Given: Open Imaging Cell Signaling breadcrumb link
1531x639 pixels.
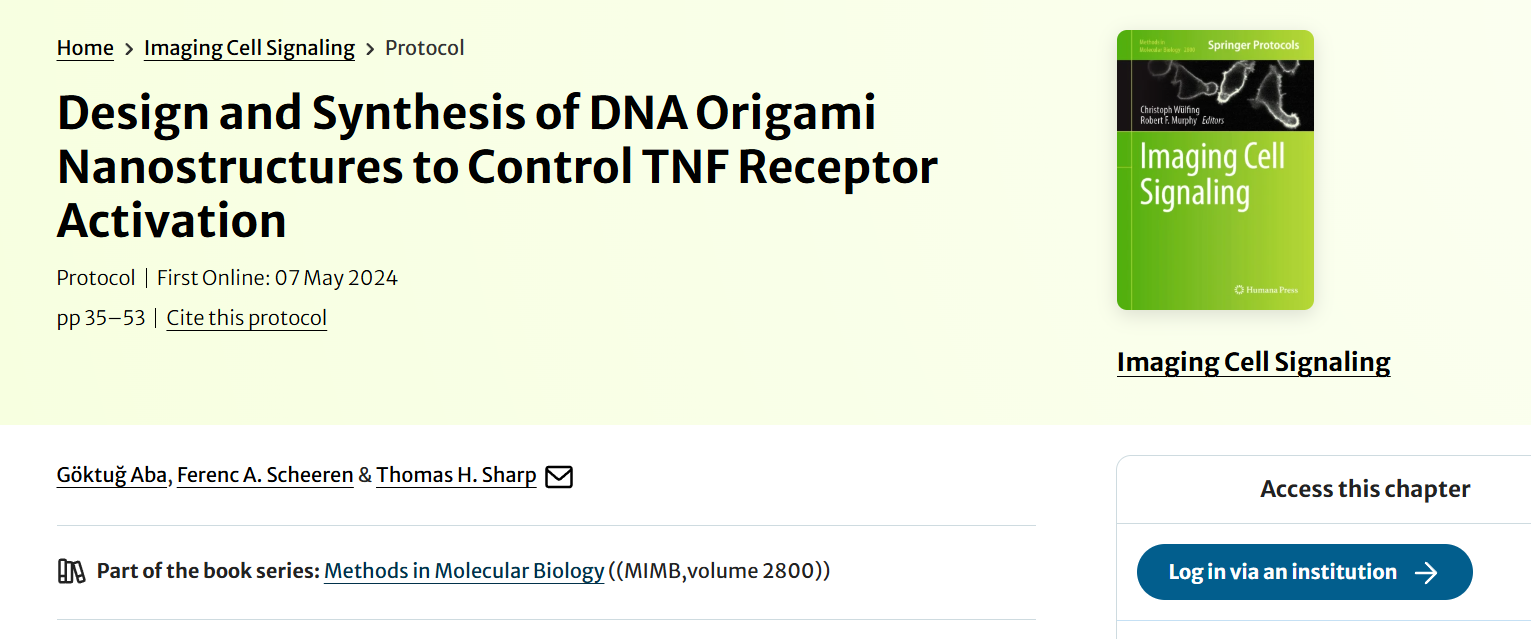Looking at the screenshot, I should [x=249, y=48].
